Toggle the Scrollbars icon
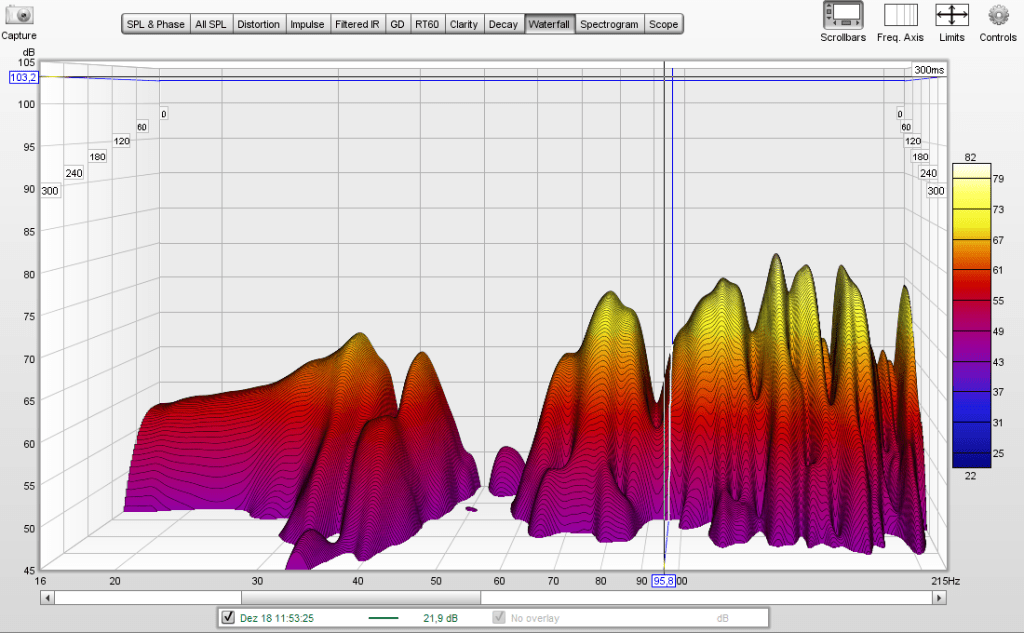This screenshot has width=1024, height=633. click(843, 15)
